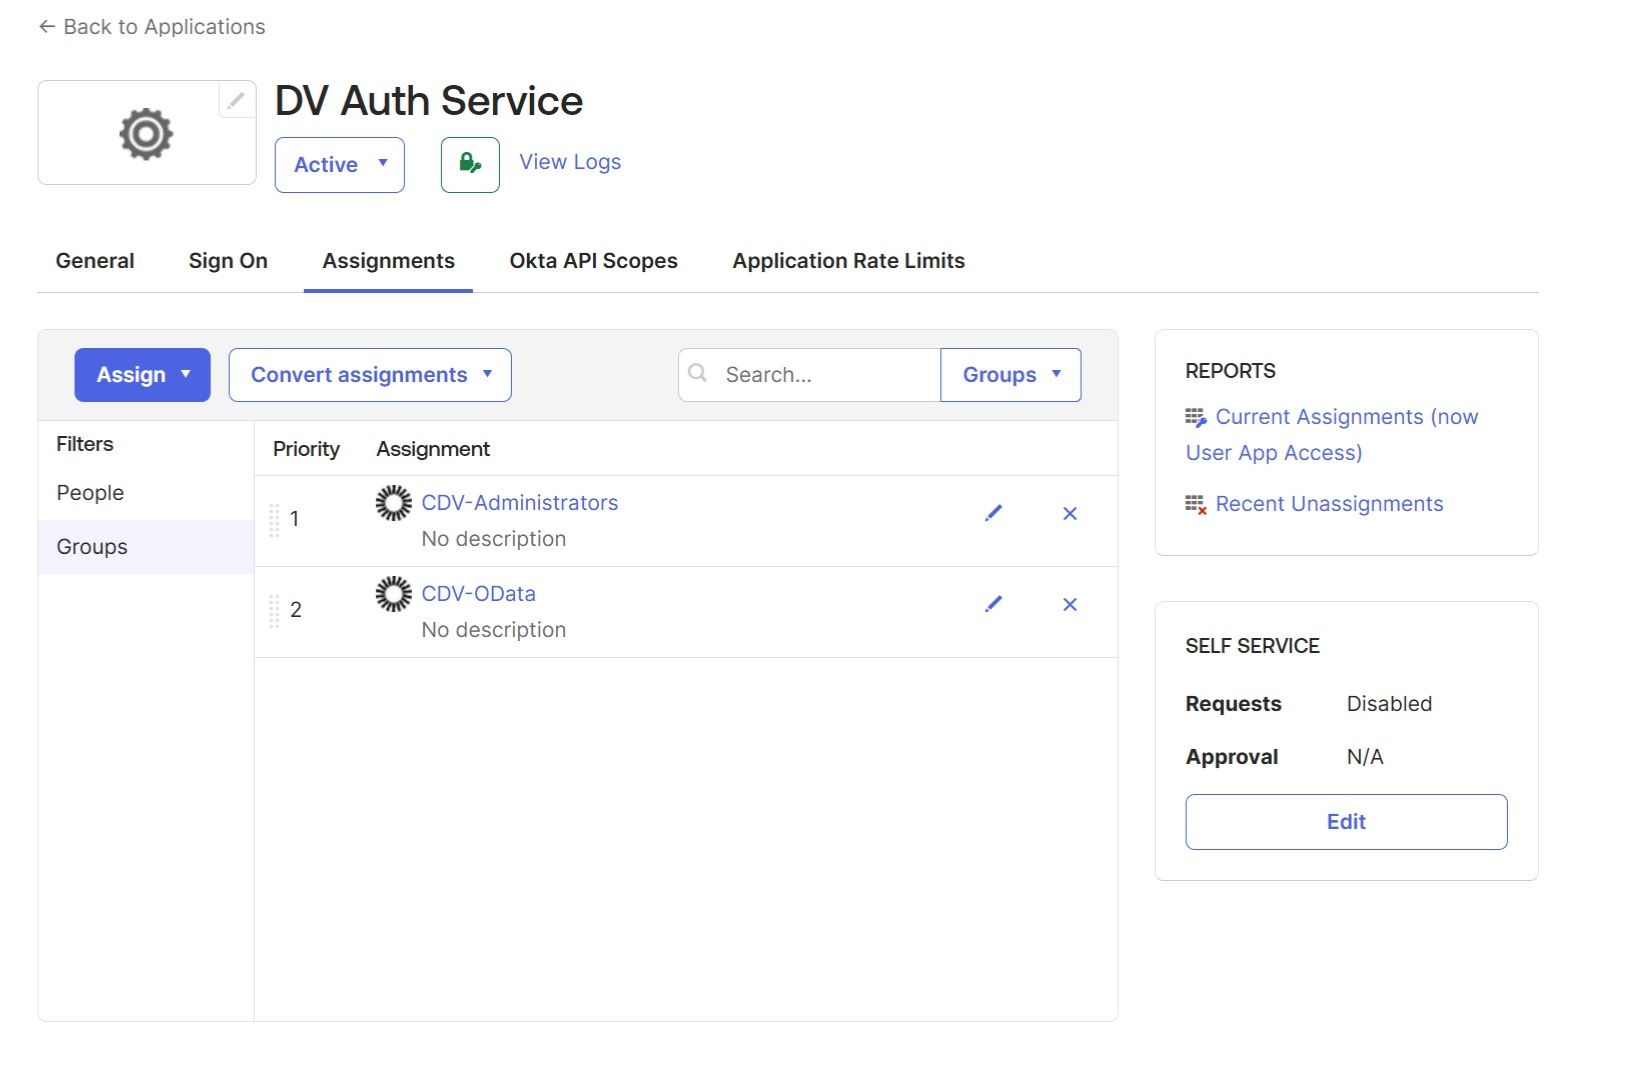Image resolution: width=1627 pixels, height=1070 pixels.
Task: Remove the CDV-OData group assignment
Action: click(1069, 604)
